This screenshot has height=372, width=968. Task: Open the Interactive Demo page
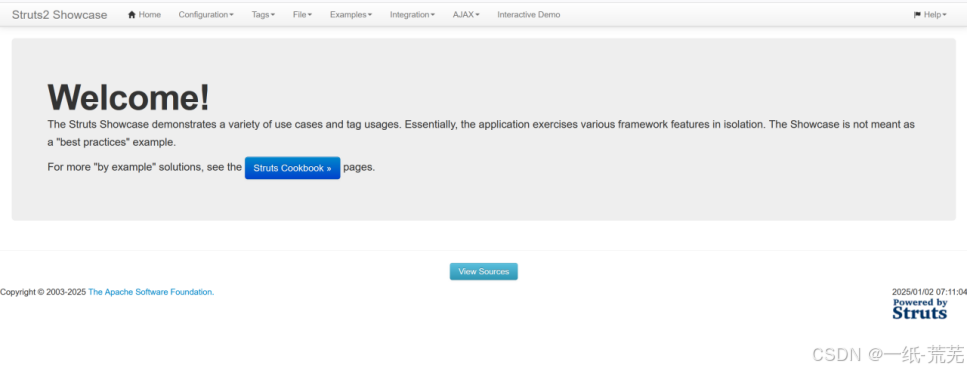pos(529,15)
